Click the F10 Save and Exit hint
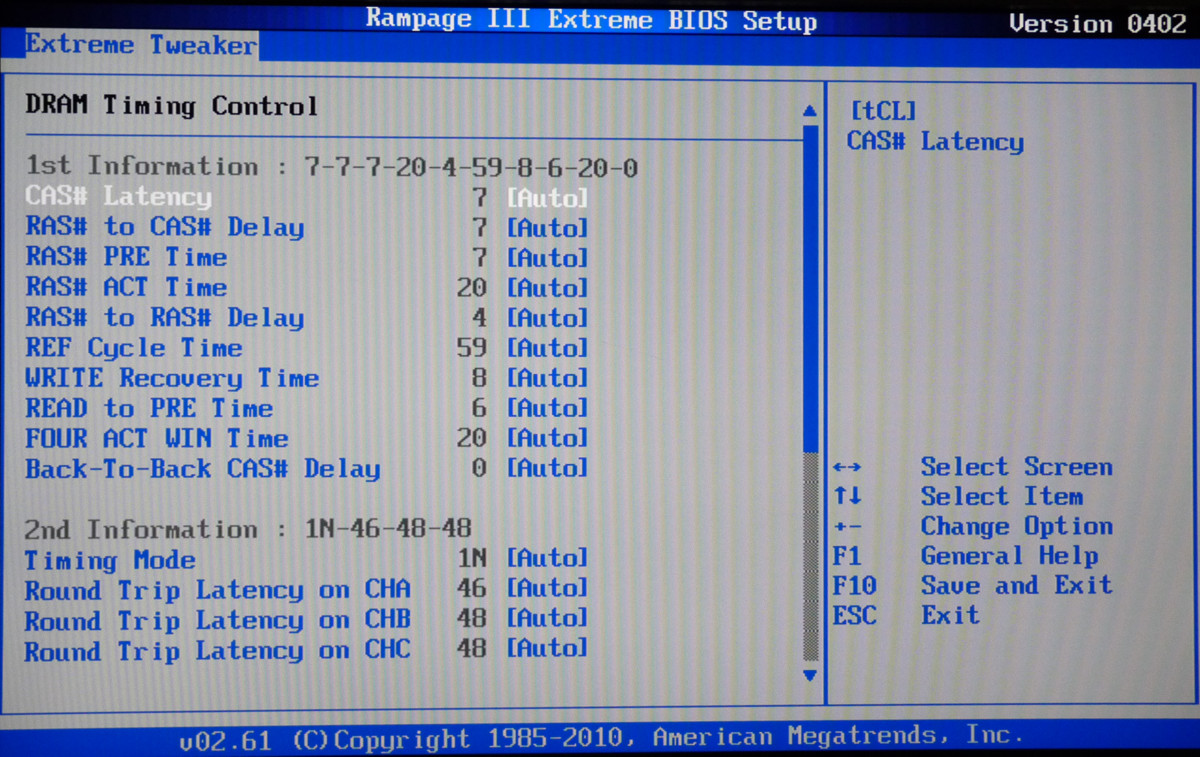Image resolution: width=1200 pixels, height=757 pixels. [x=972, y=585]
